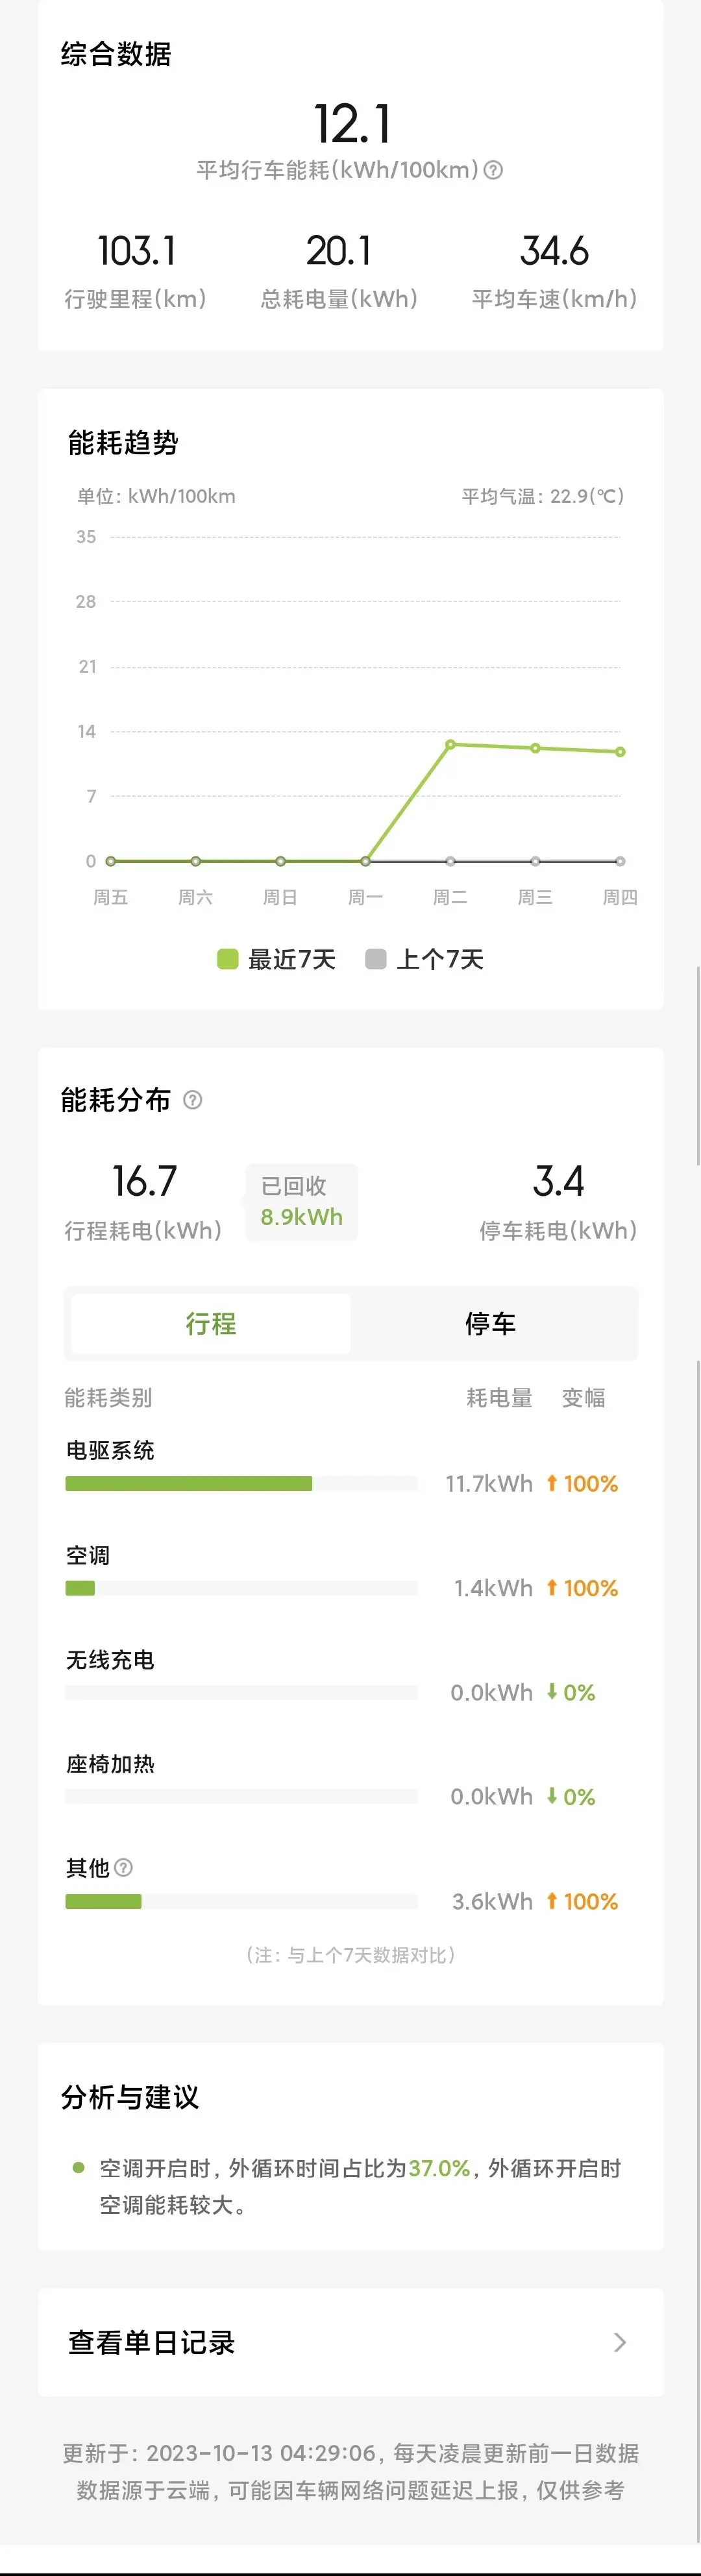Open chevron arrow on 查看单日记录
Viewport: 701px width, 2576px height.
coord(620,2342)
